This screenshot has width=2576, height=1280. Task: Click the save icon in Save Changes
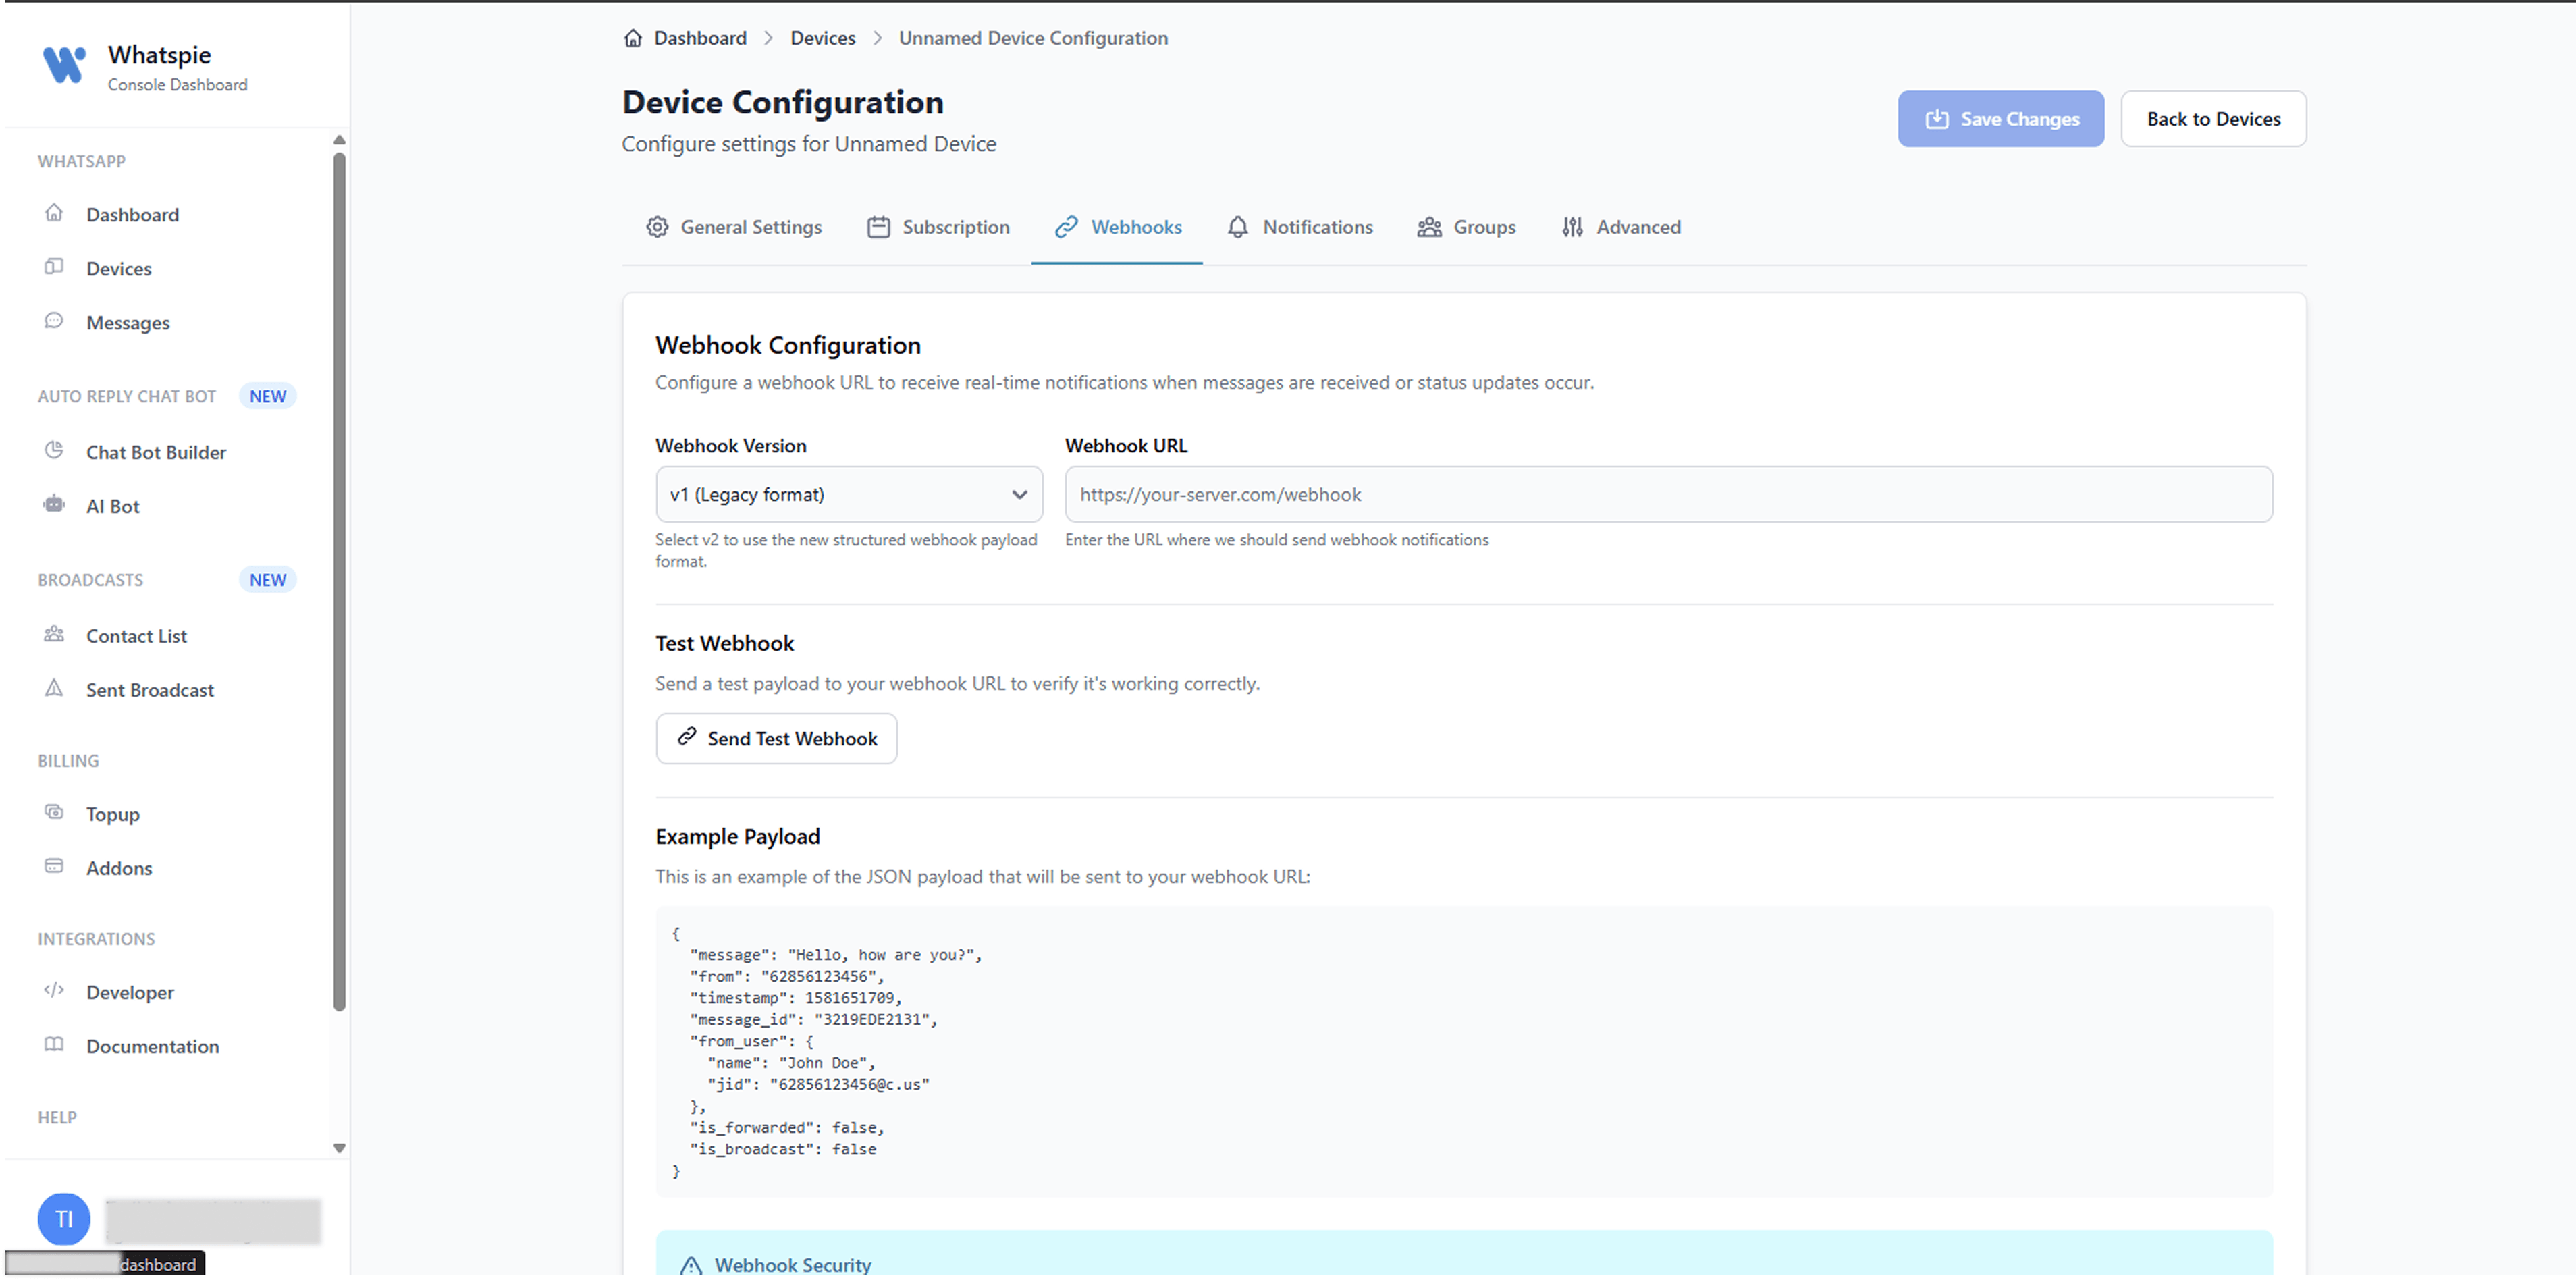tap(1937, 119)
